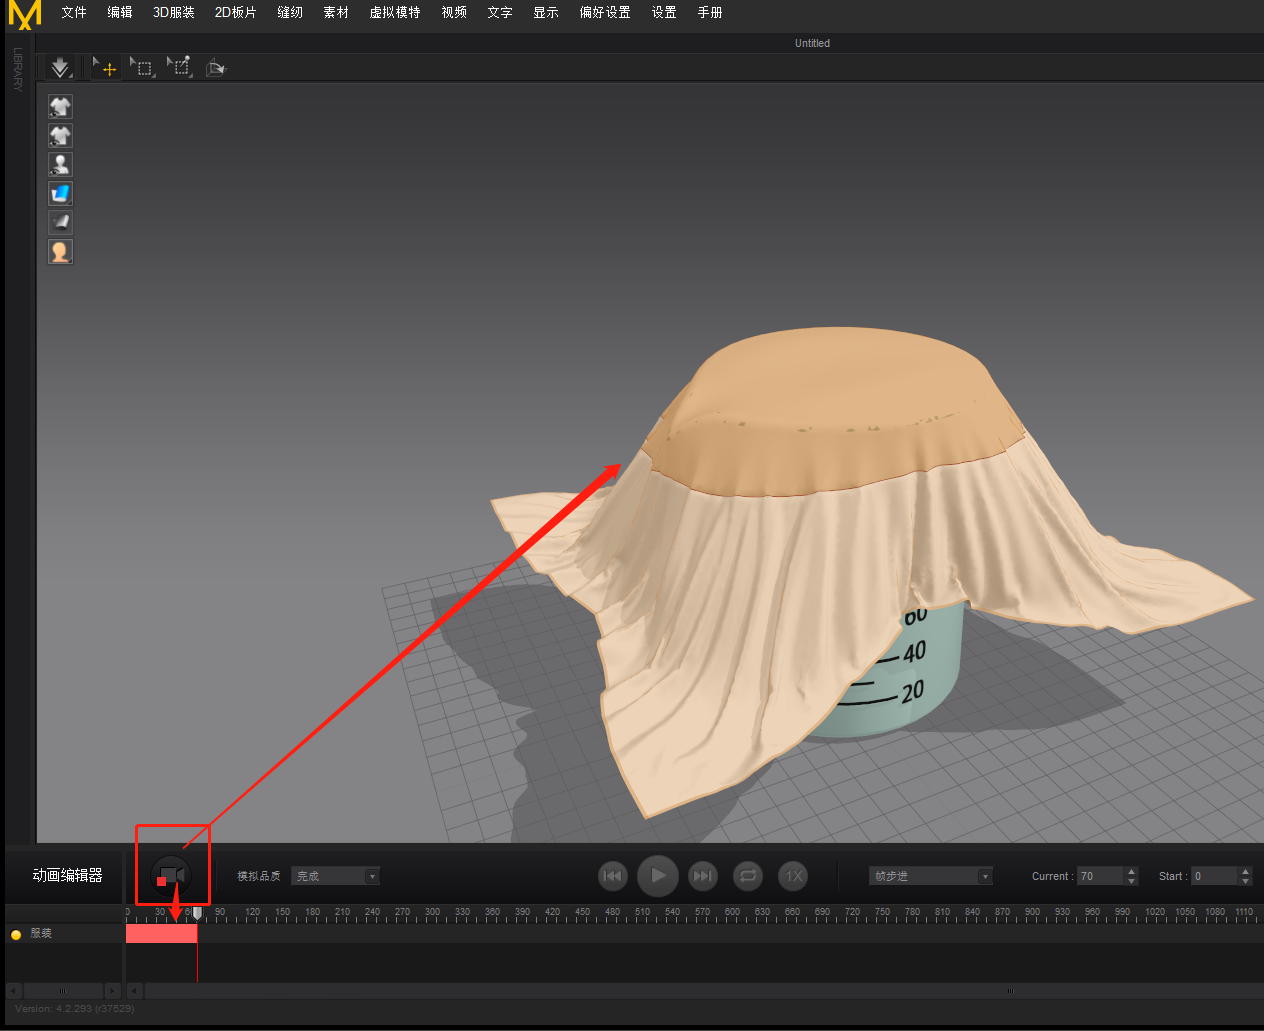Click the 1X playback speed button
The height and width of the screenshot is (1031, 1264).
pos(793,876)
